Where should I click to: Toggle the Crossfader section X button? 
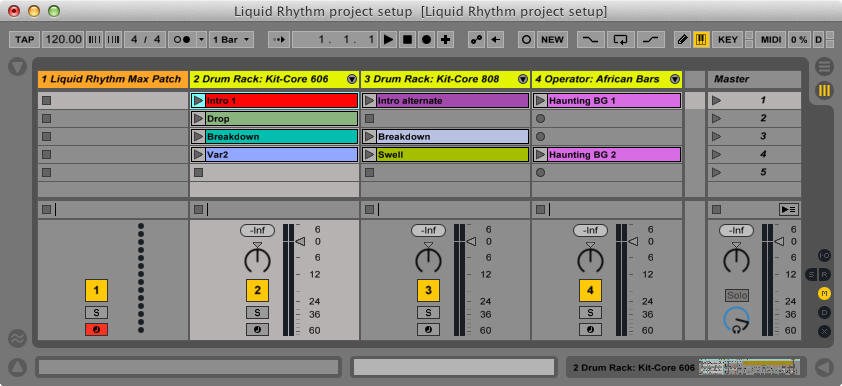(x=824, y=331)
